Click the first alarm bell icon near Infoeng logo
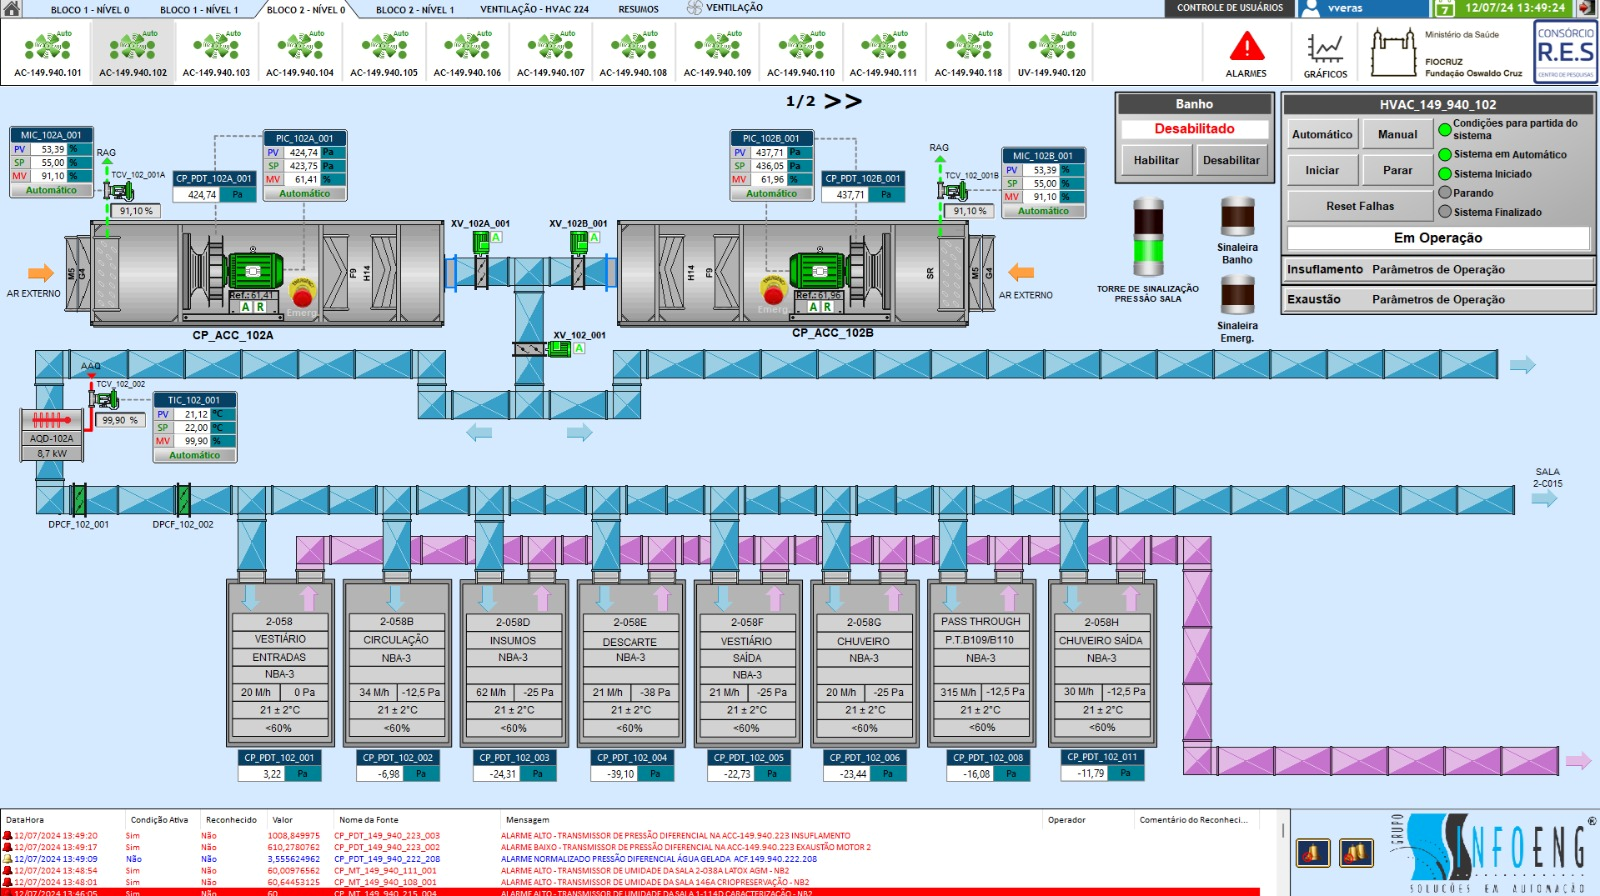 tap(1313, 852)
